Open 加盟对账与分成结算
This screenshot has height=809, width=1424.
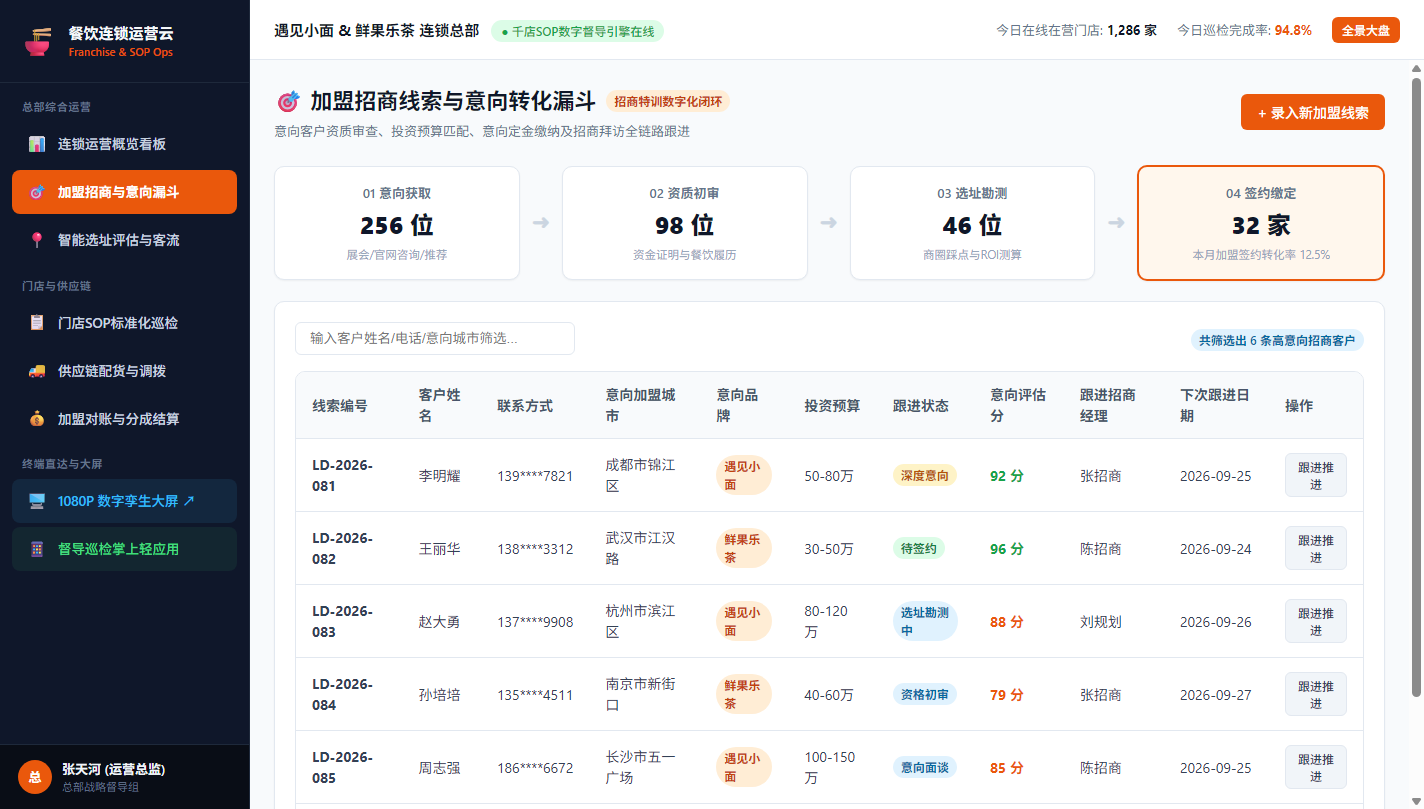click(x=124, y=419)
